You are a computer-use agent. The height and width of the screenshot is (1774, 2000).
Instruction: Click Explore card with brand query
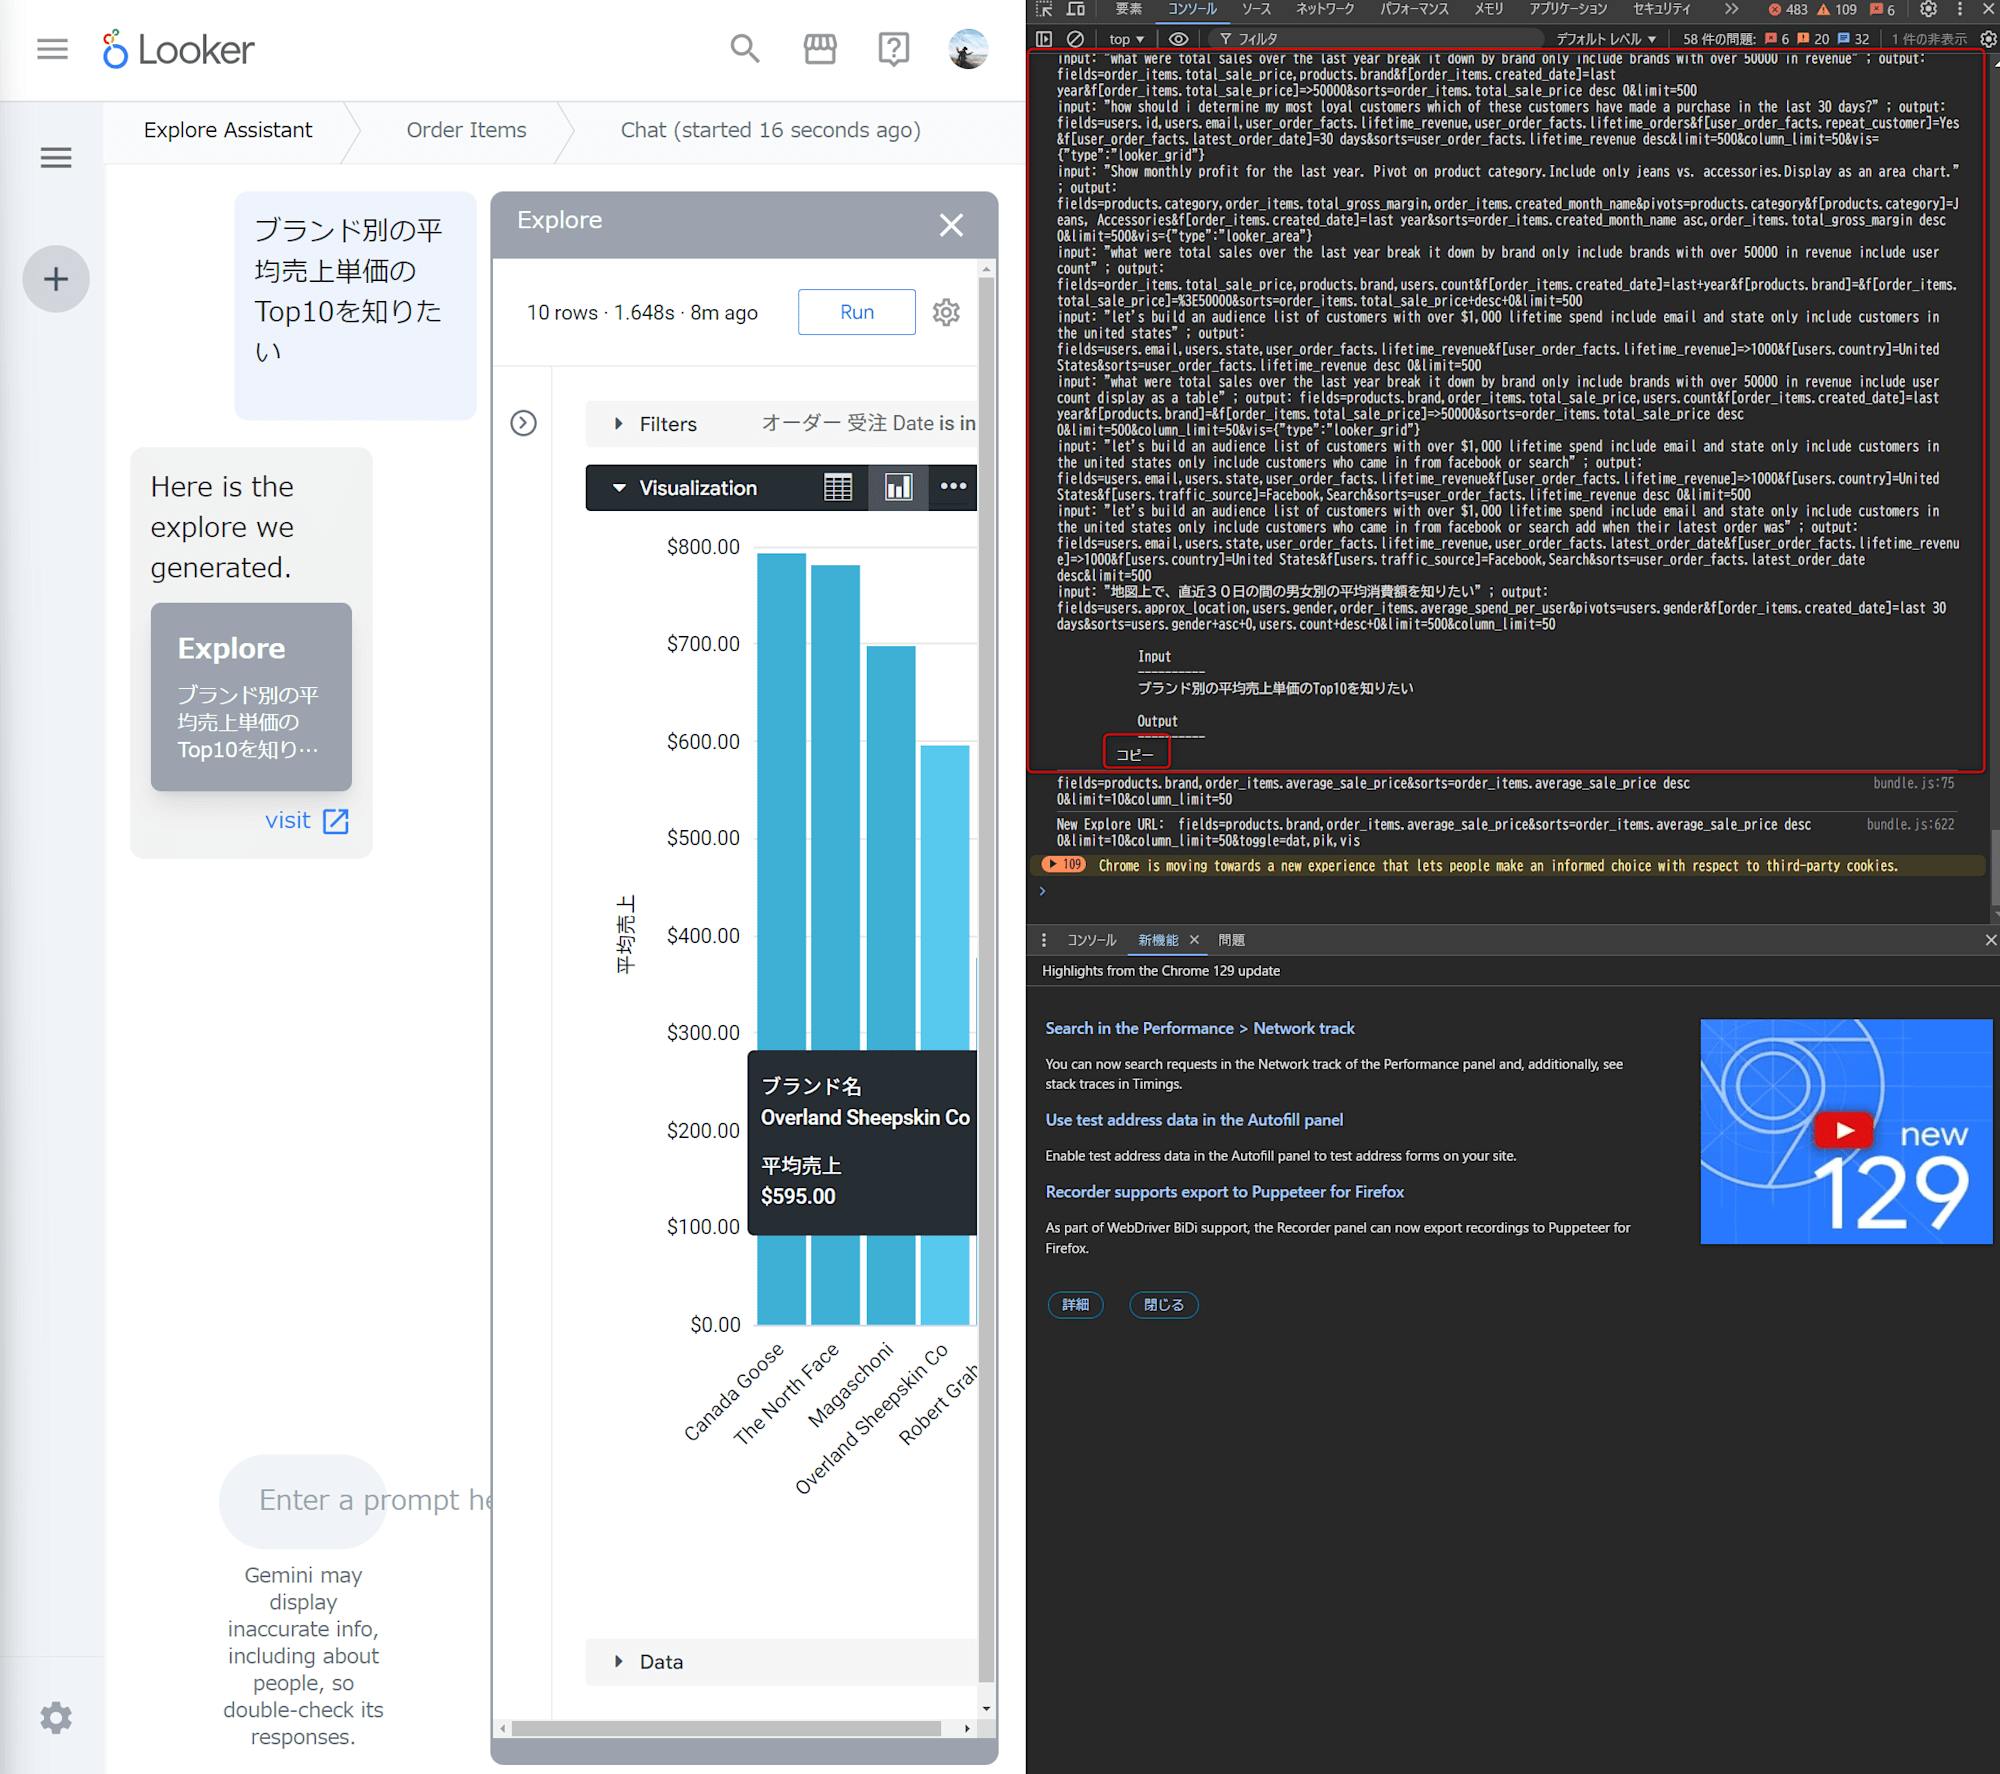coord(251,697)
